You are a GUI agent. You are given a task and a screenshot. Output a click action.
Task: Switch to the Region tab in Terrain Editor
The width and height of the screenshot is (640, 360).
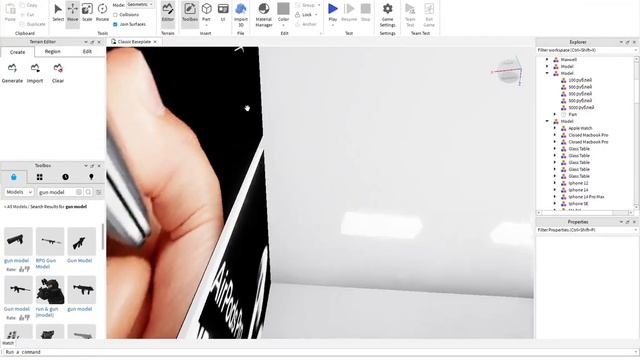tap(52, 51)
